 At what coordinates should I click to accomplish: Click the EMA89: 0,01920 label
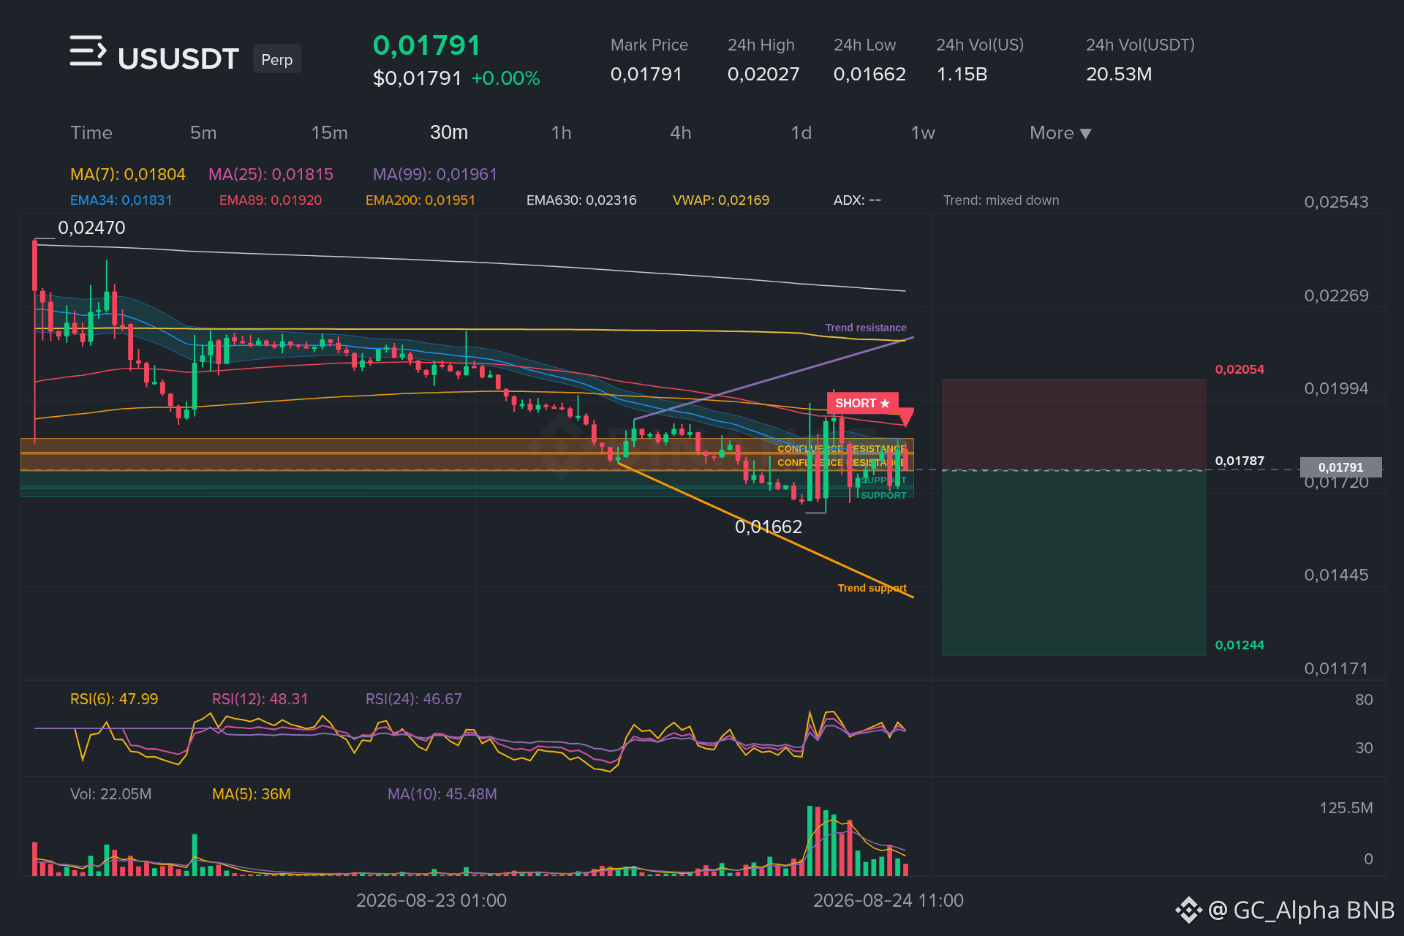coord(270,200)
